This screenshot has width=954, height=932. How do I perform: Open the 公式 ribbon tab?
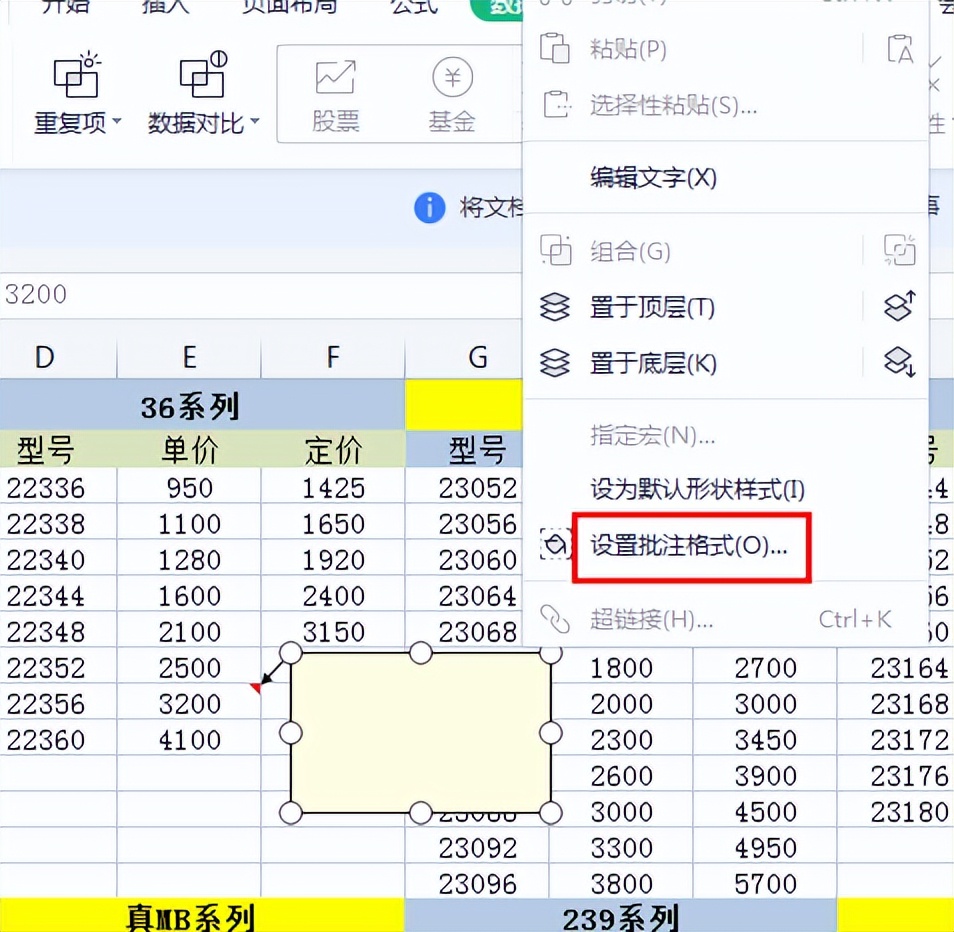pos(414,6)
